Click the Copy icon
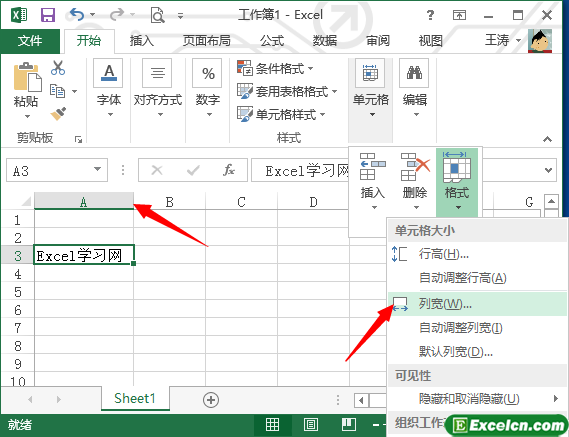The height and width of the screenshot is (437, 569). click(58, 91)
